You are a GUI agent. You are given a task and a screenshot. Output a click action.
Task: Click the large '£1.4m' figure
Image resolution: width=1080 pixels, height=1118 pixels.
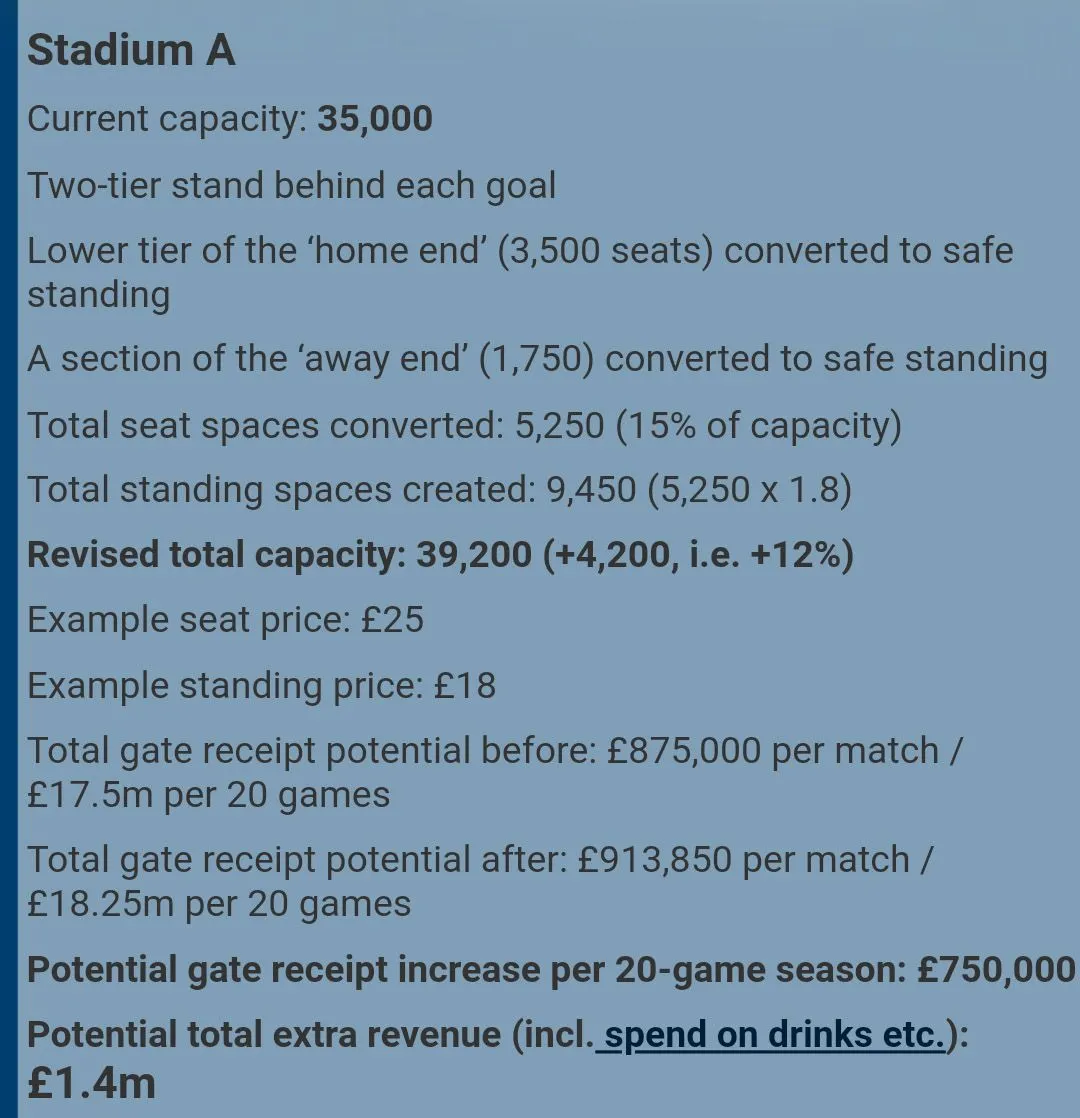coord(92,1081)
